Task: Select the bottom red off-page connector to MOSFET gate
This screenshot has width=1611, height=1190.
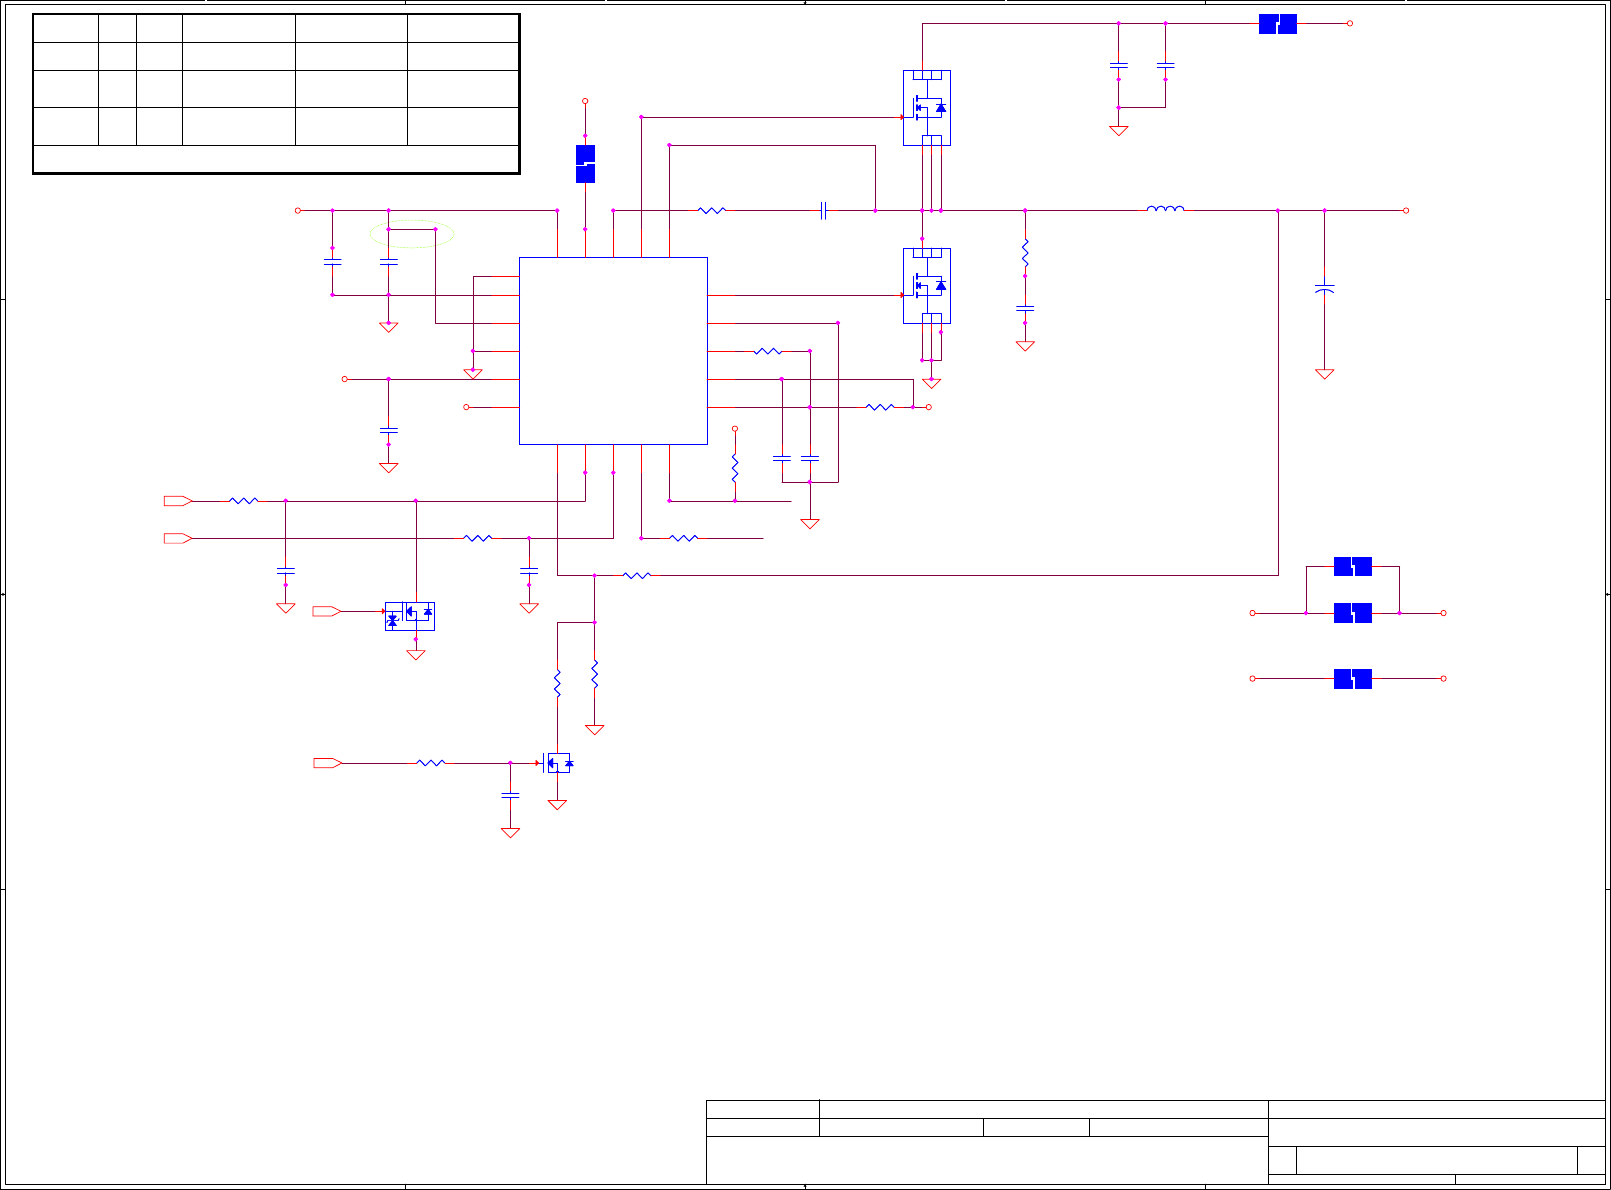Action: coord(327,763)
